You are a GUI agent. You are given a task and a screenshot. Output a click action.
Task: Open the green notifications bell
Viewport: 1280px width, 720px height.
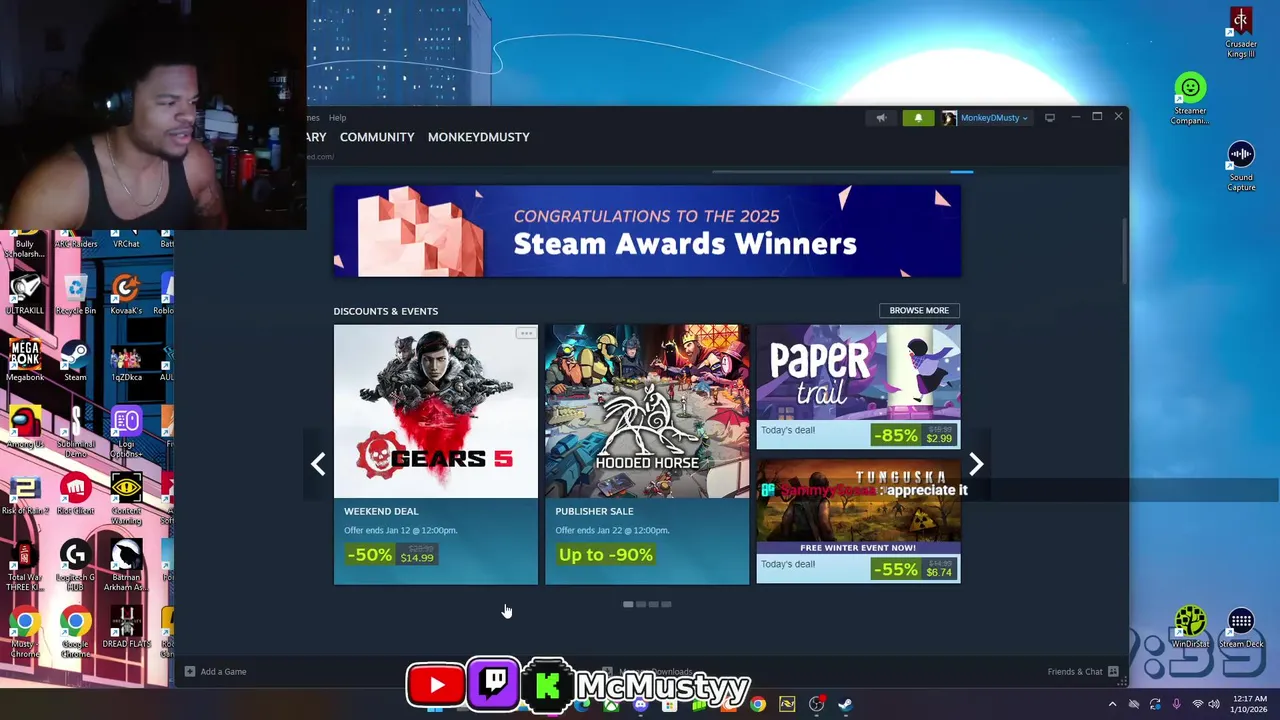pos(918,118)
